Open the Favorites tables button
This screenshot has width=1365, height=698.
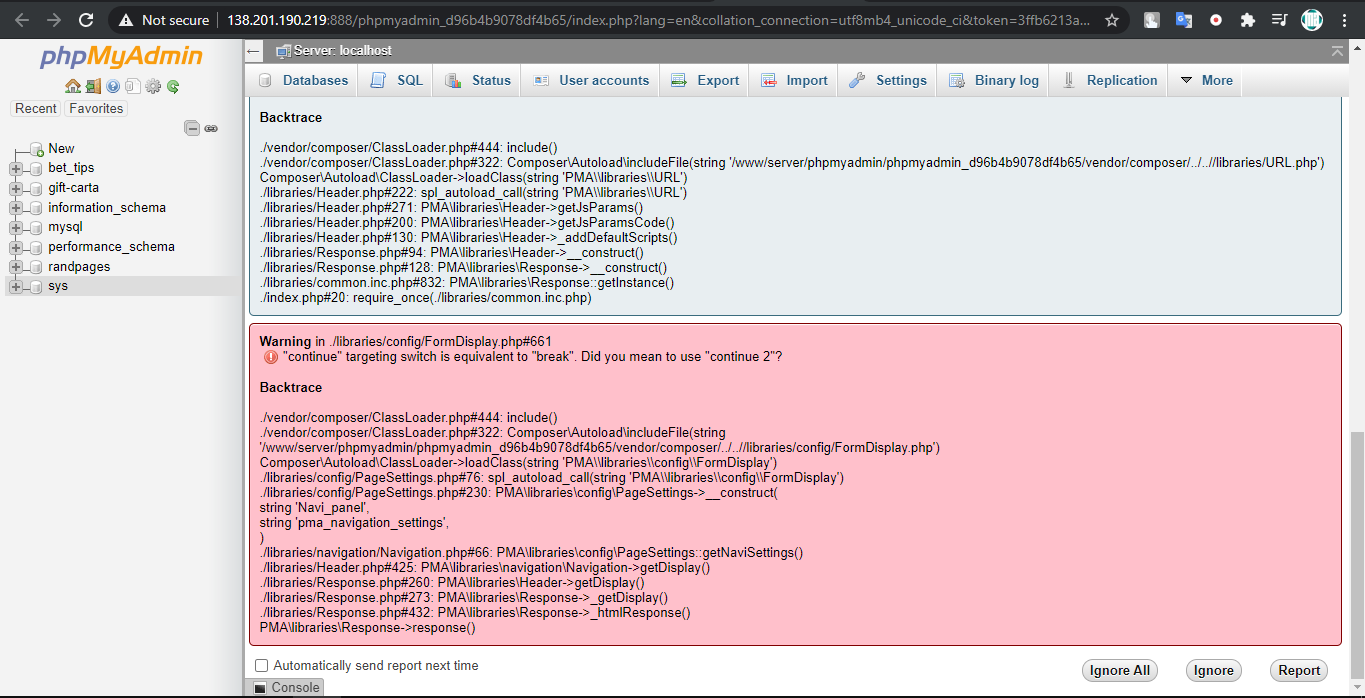(96, 108)
